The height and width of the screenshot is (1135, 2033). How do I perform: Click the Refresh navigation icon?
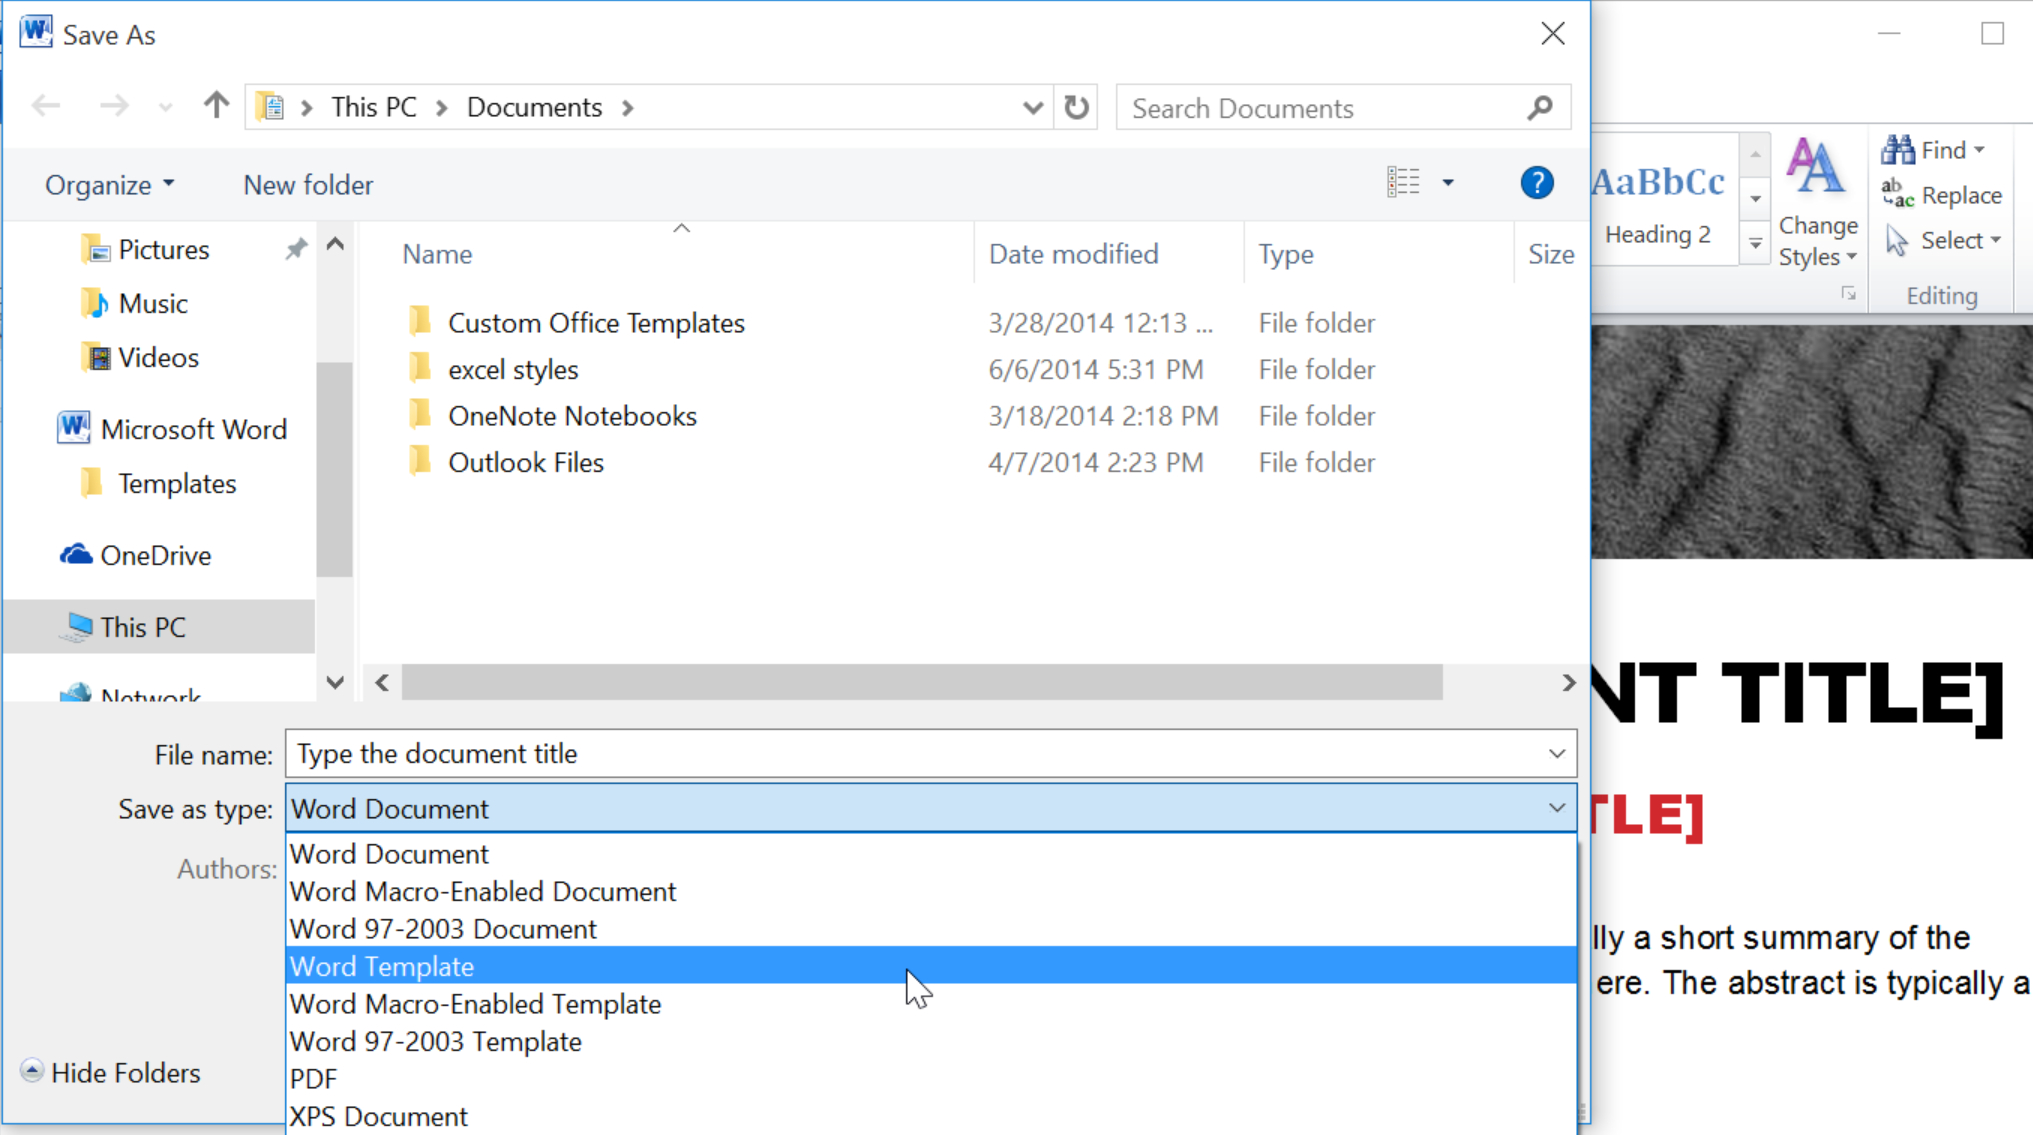(1077, 107)
